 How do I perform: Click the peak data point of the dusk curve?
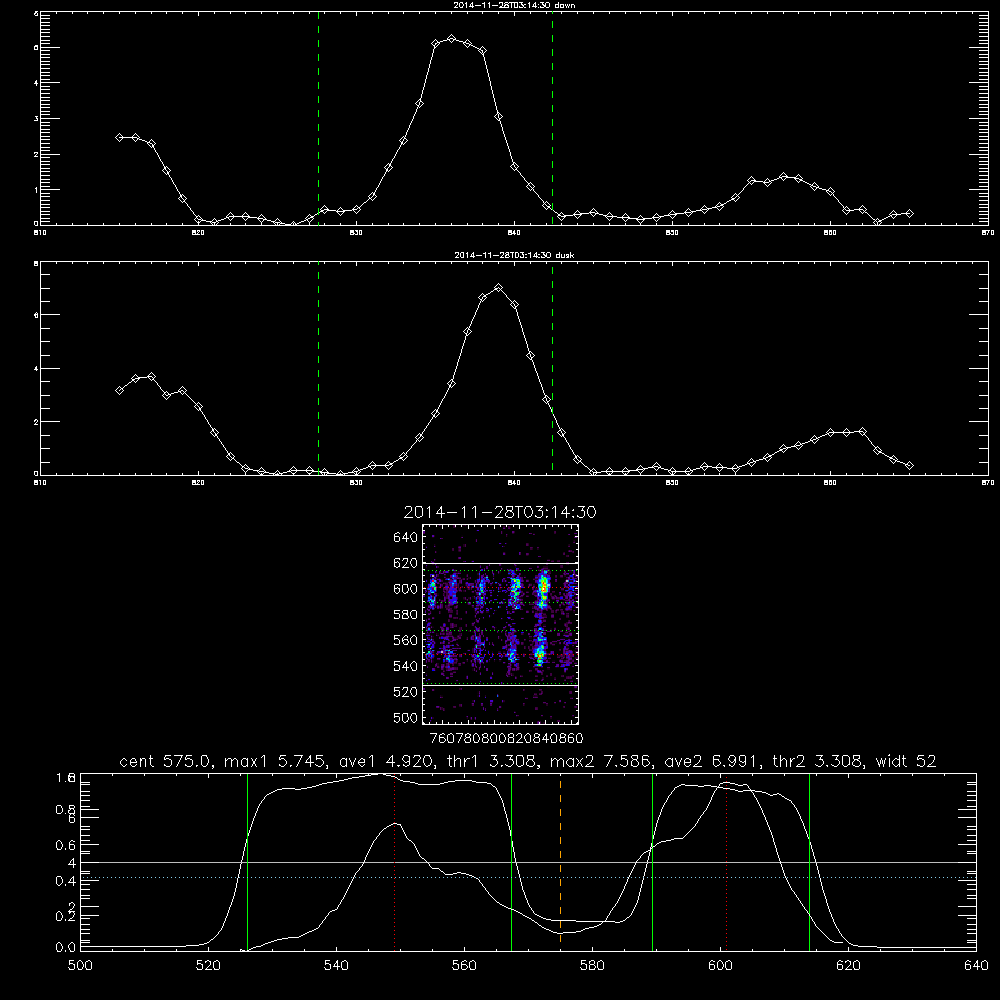(x=499, y=288)
